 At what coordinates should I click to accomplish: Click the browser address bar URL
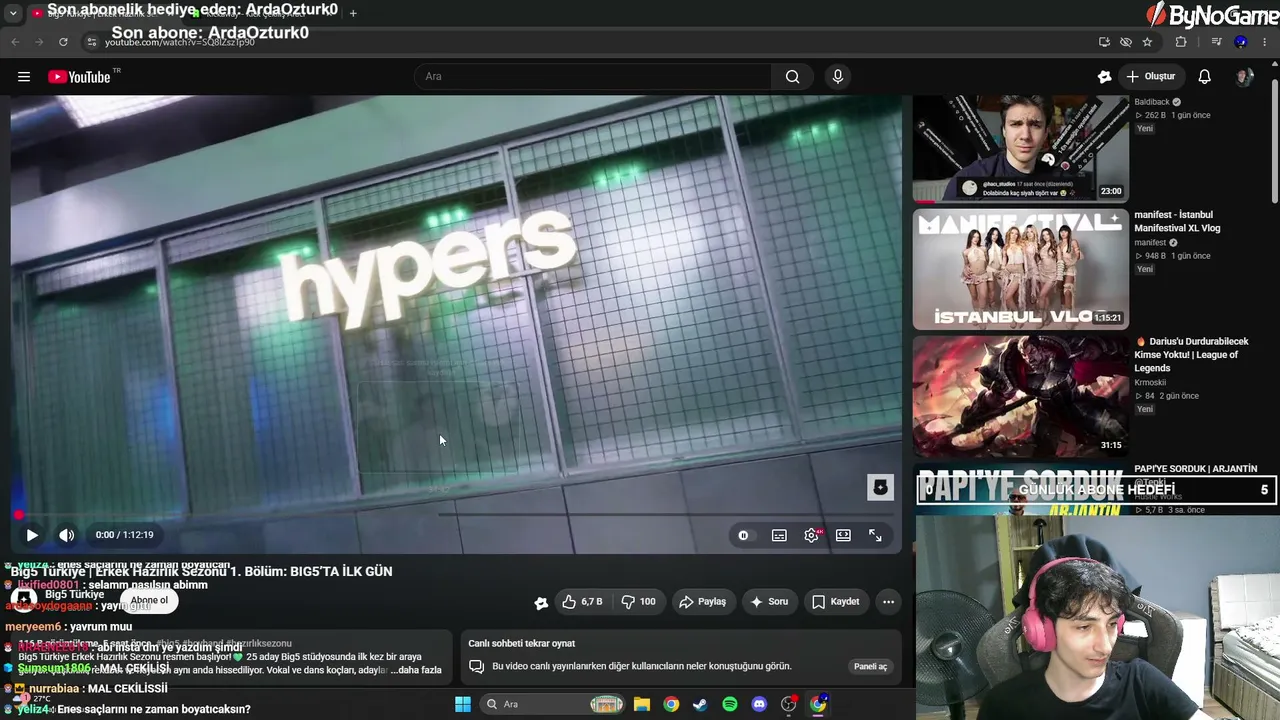[x=180, y=42]
